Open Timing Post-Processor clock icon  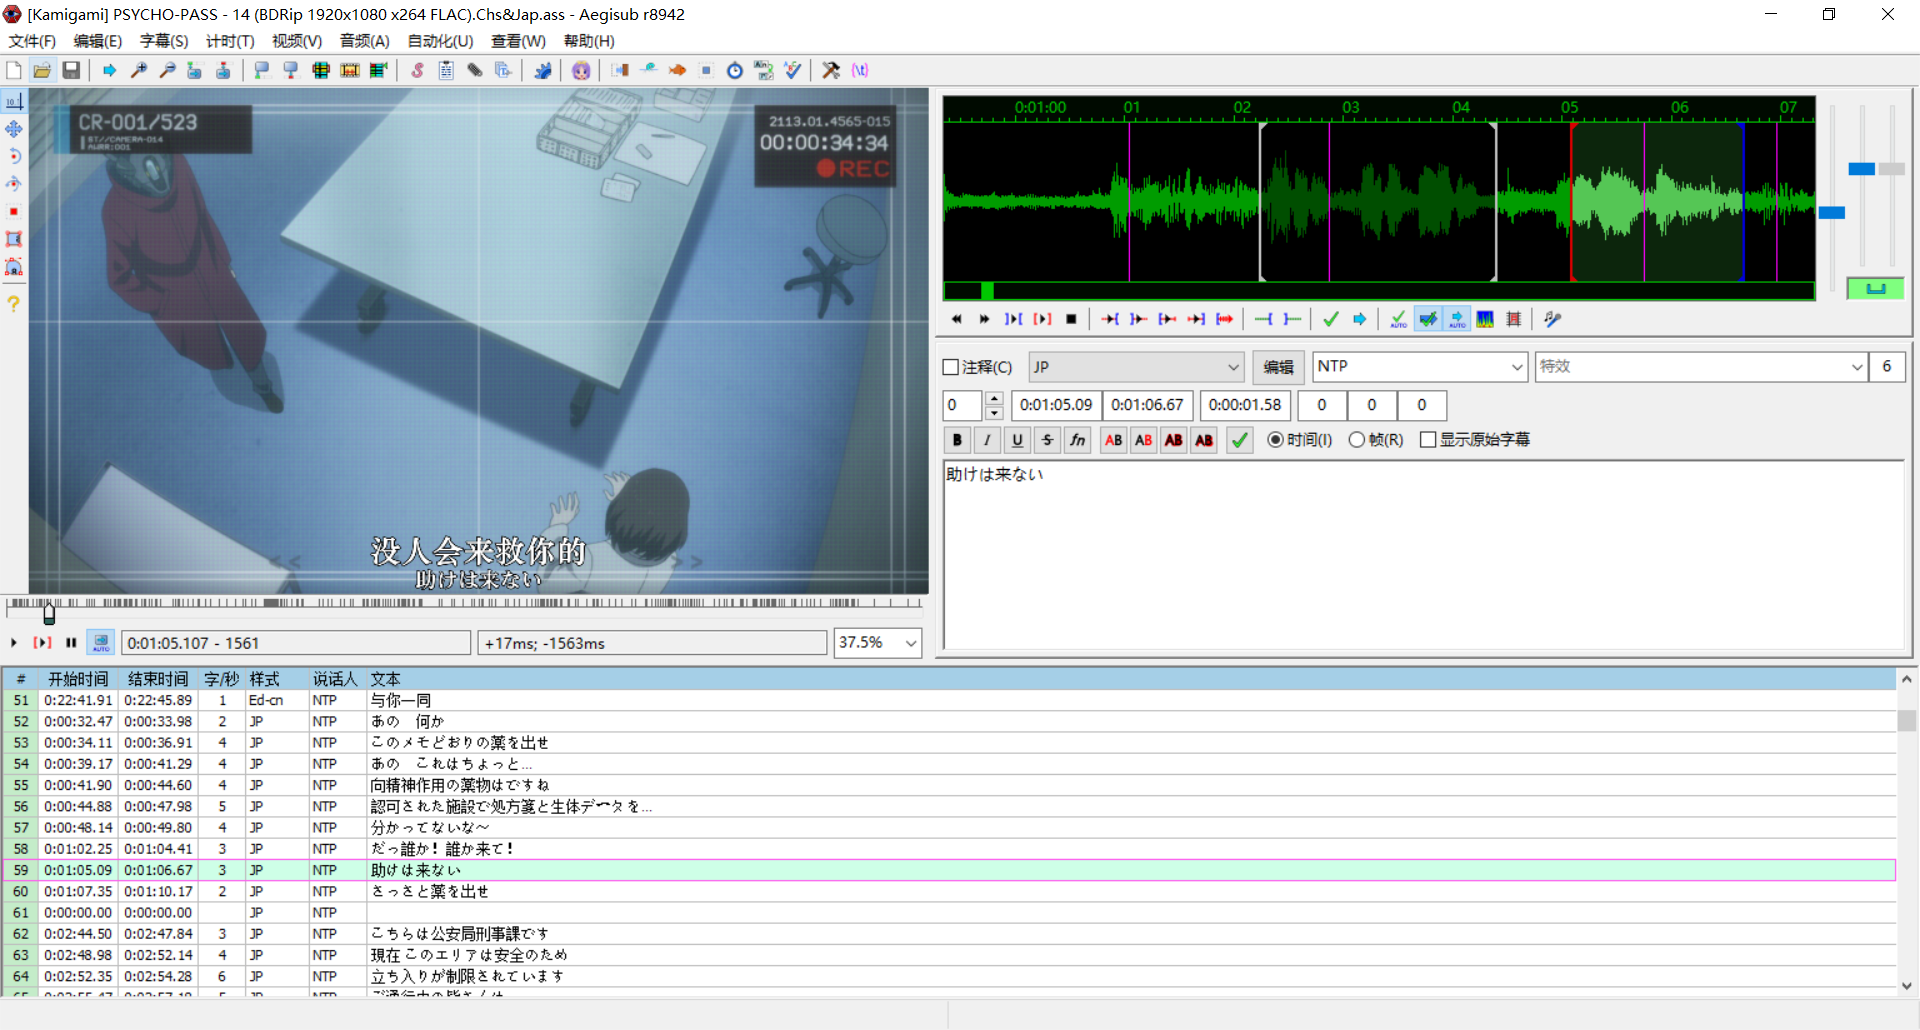point(735,70)
